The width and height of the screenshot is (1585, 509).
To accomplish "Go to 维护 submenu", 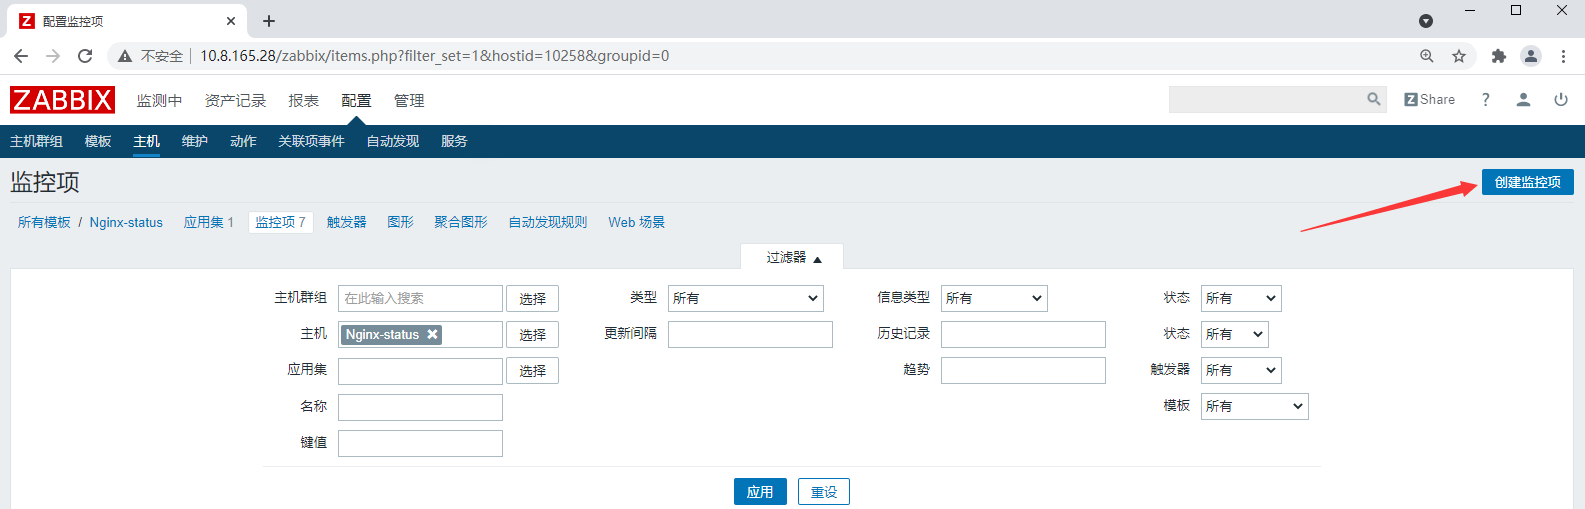I will coord(195,141).
